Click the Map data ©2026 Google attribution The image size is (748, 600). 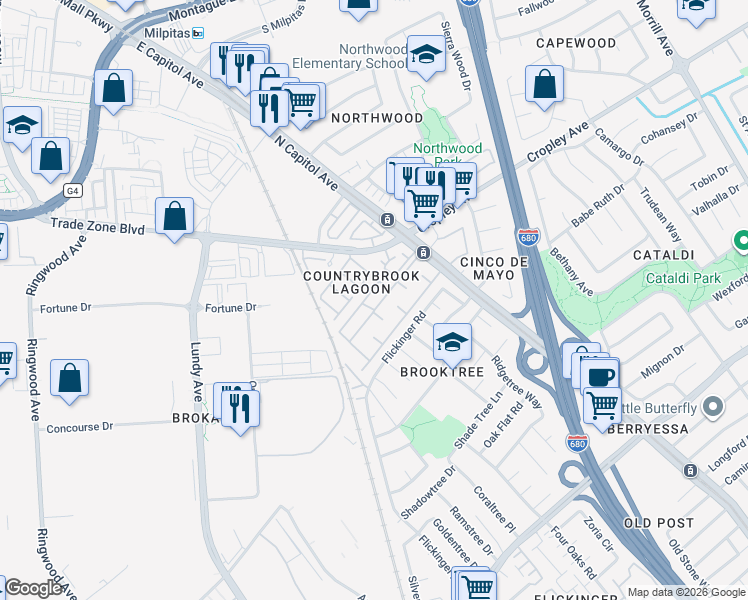[x=686, y=592]
